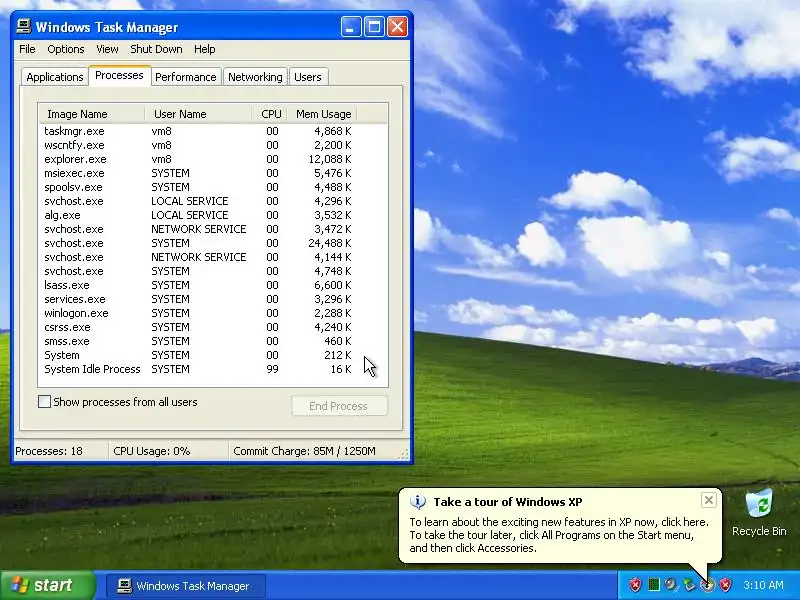The width and height of the screenshot is (800, 600).
Task: Open the File menu
Action: pyautogui.click(x=27, y=49)
